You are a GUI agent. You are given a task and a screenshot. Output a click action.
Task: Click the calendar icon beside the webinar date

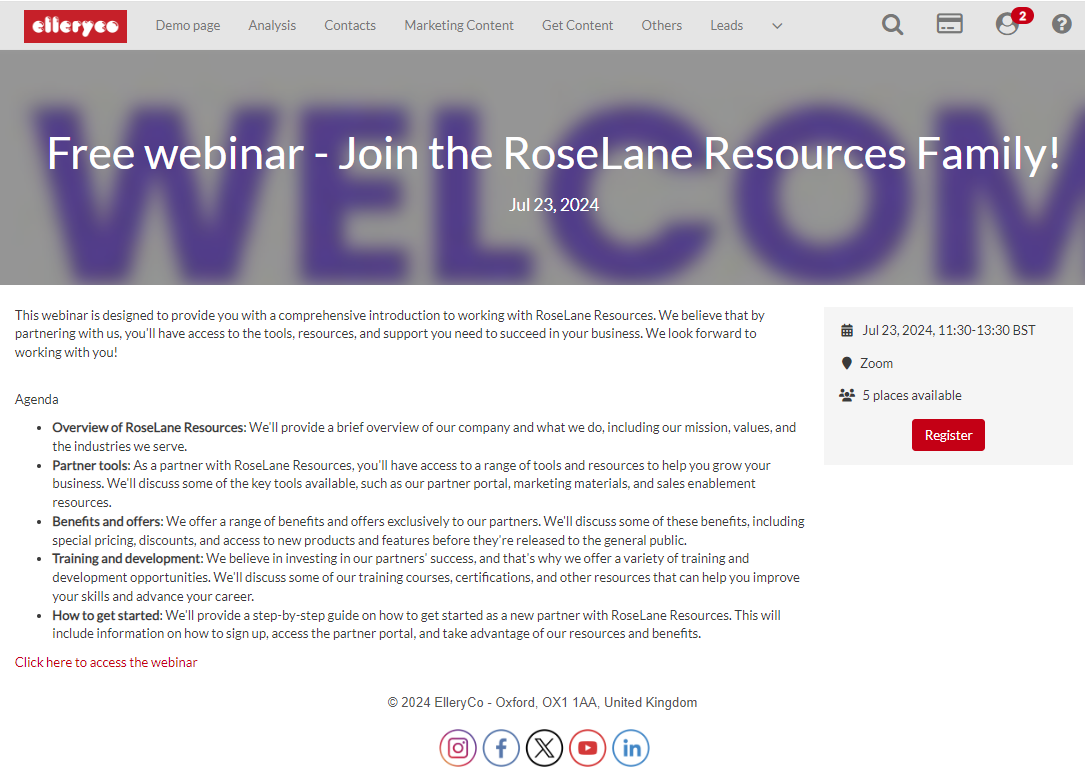tap(846, 329)
